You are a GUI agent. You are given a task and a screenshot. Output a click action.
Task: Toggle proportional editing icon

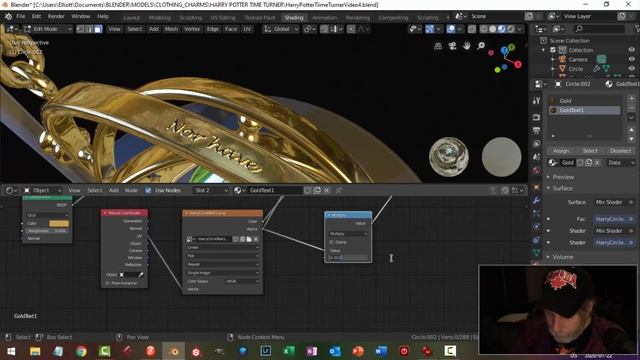[x=351, y=29]
